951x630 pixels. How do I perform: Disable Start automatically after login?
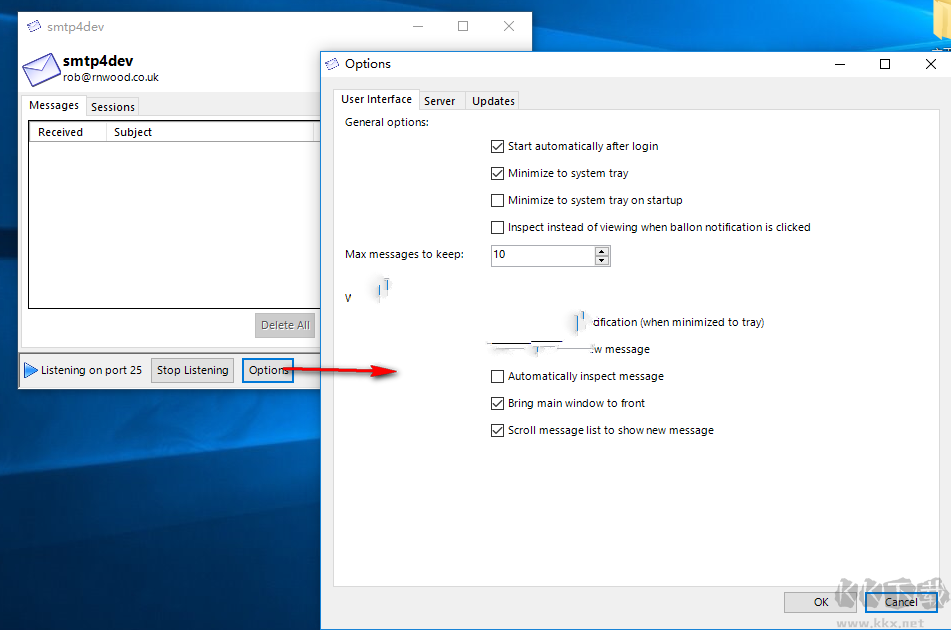(497, 146)
